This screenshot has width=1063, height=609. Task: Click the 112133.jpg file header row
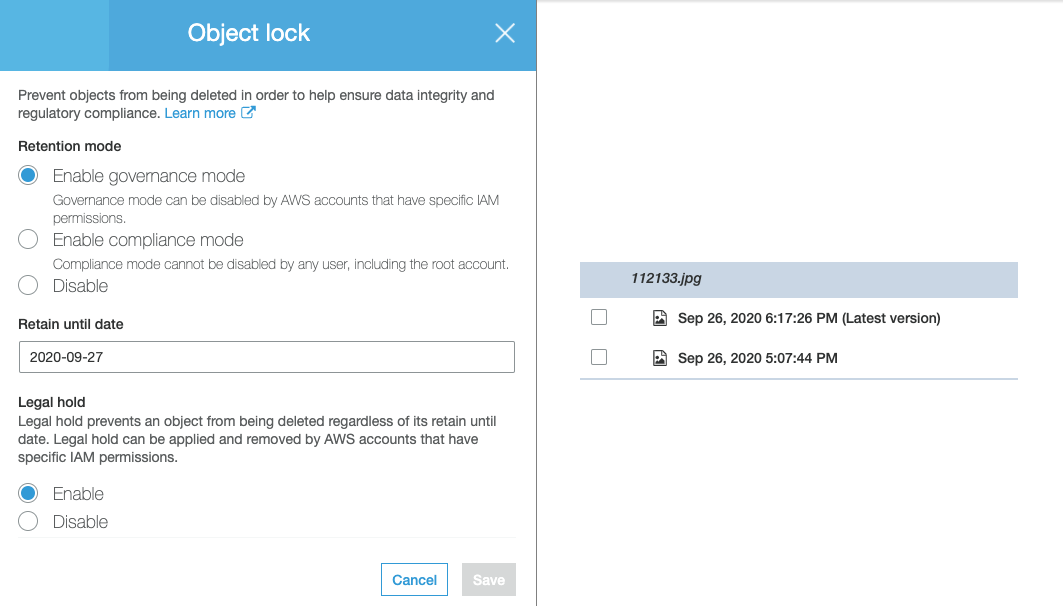[x=798, y=279]
